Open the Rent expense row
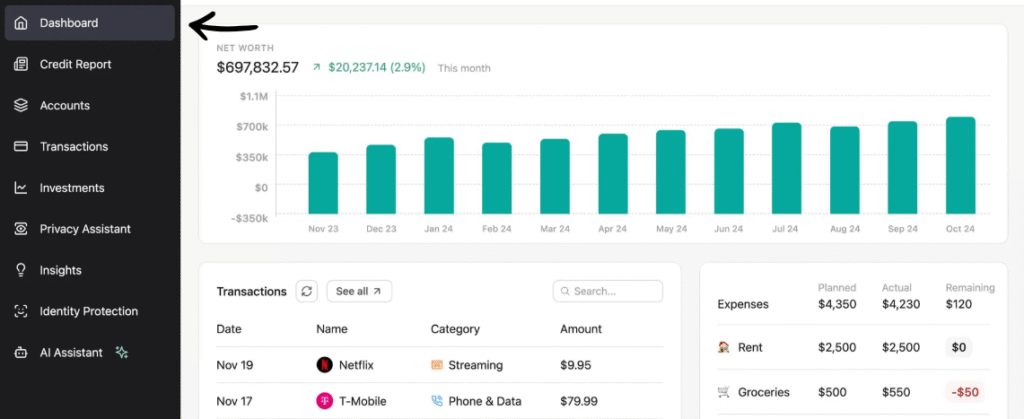Screen dimensions: 1024x419 749,347
